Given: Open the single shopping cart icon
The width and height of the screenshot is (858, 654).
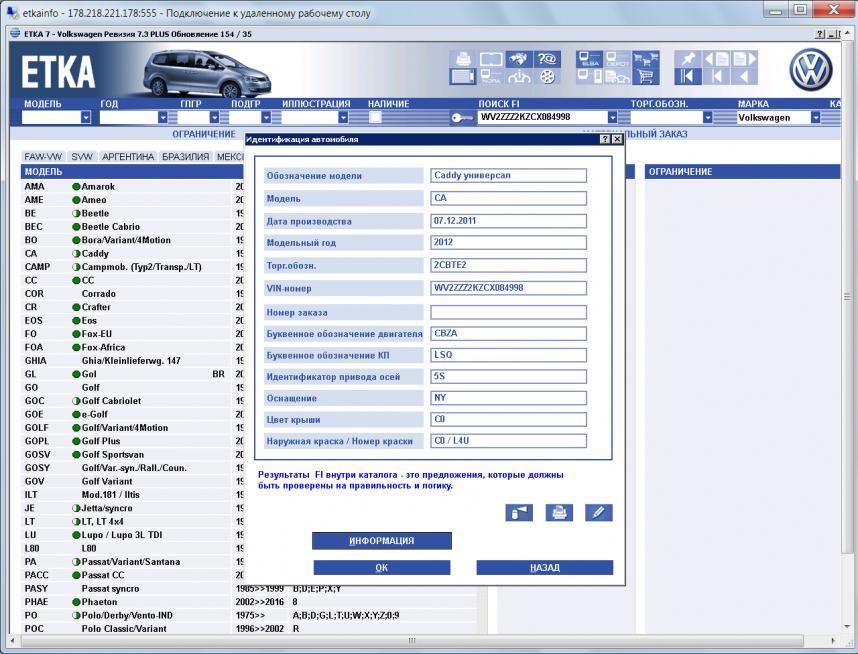Looking at the screenshot, I should point(646,77).
